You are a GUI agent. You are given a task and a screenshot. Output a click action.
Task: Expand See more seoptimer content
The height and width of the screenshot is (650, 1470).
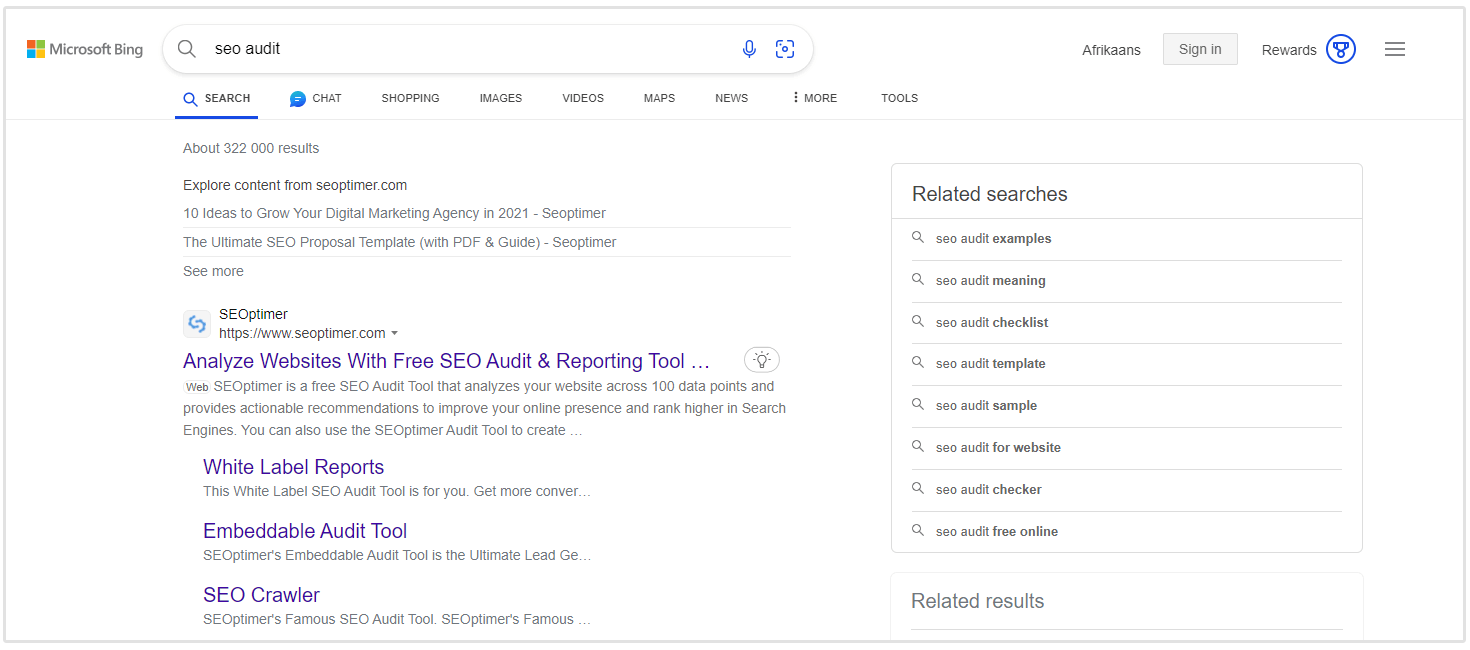(213, 271)
